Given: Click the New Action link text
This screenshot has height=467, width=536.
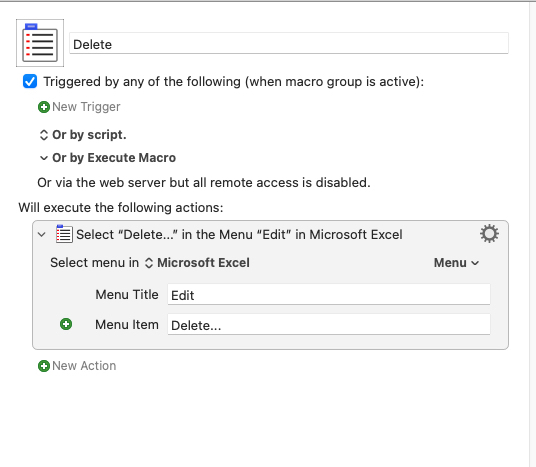Looking at the screenshot, I should (x=84, y=366).
